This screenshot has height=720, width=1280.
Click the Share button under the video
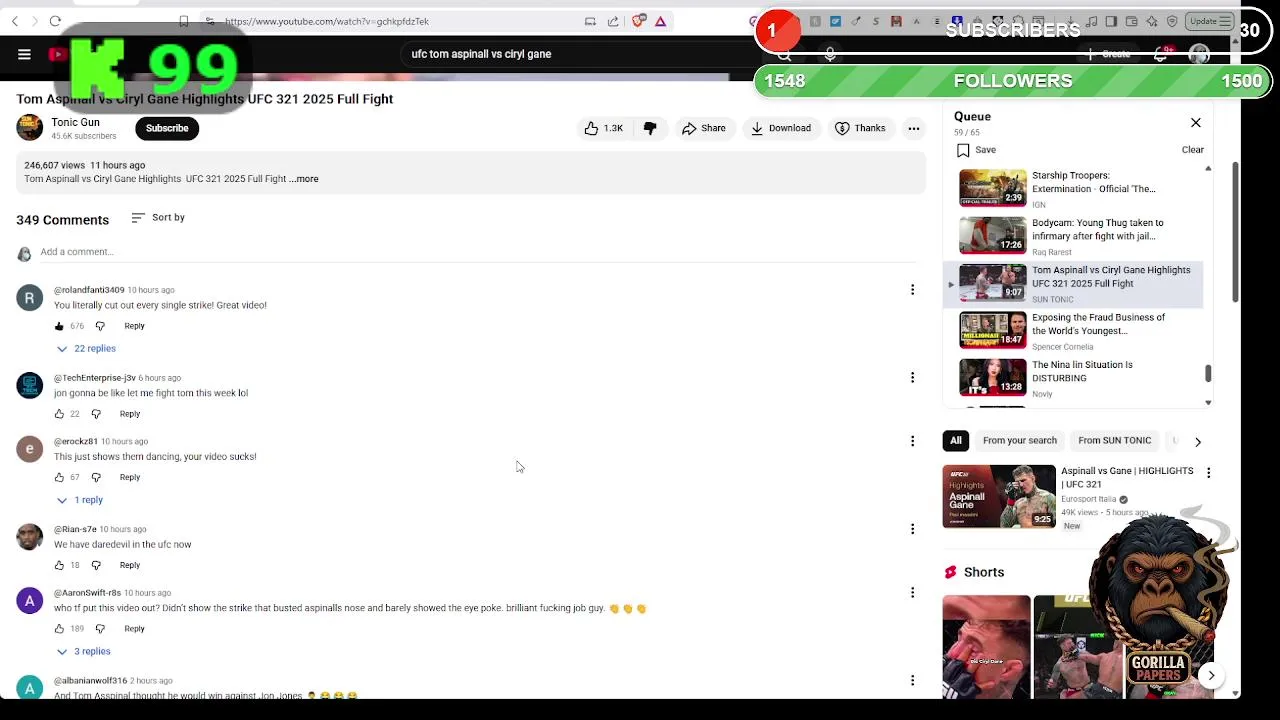point(703,128)
